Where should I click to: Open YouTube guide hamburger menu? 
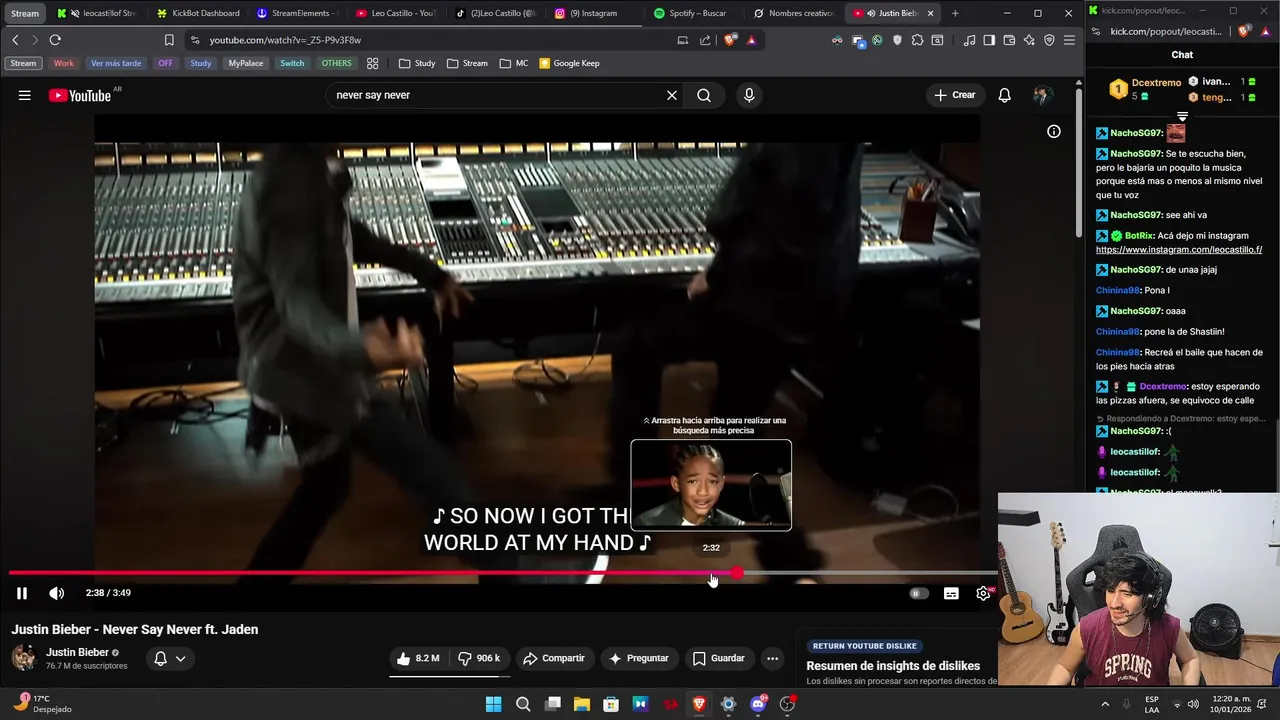(24, 95)
